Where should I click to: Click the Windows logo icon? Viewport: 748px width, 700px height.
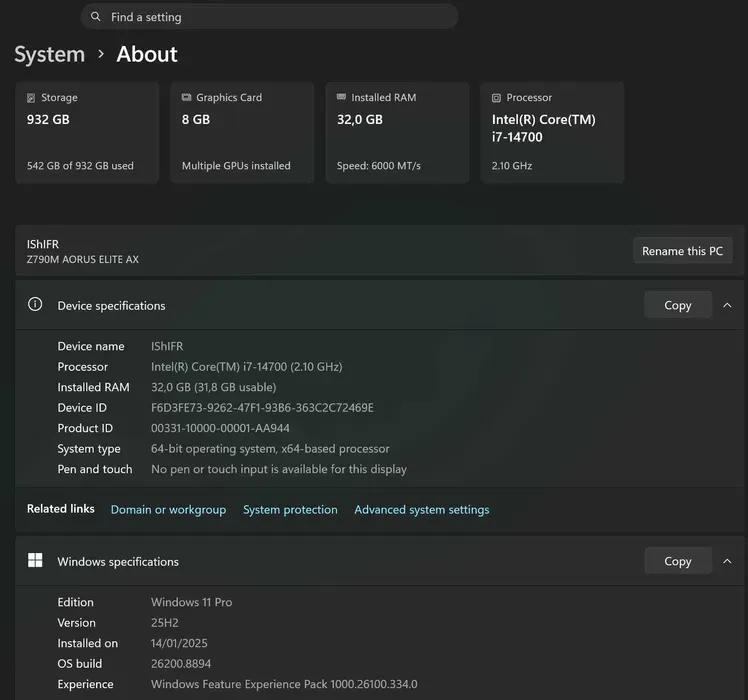pyautogui.click(x=35, y=560)
